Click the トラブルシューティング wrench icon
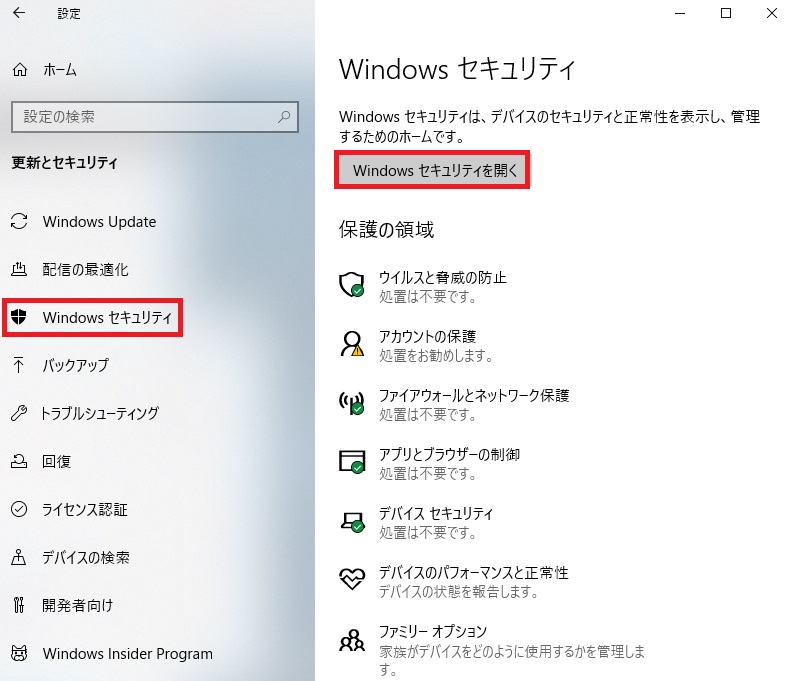 (19, 413)
